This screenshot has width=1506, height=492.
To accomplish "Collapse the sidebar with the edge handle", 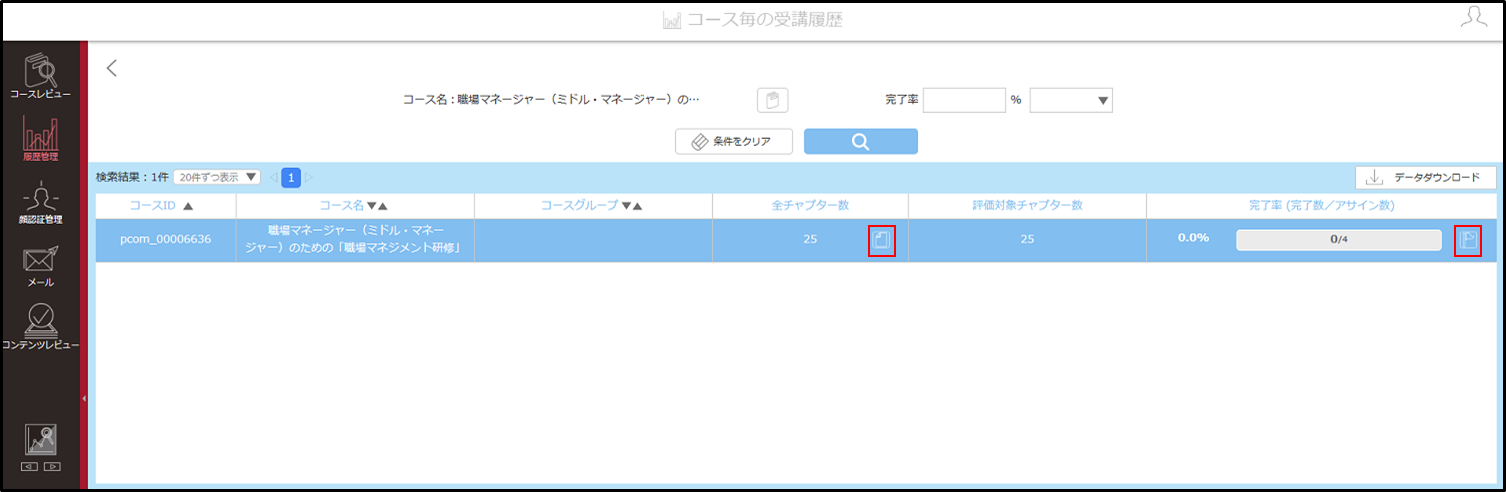I will [84, 398].
